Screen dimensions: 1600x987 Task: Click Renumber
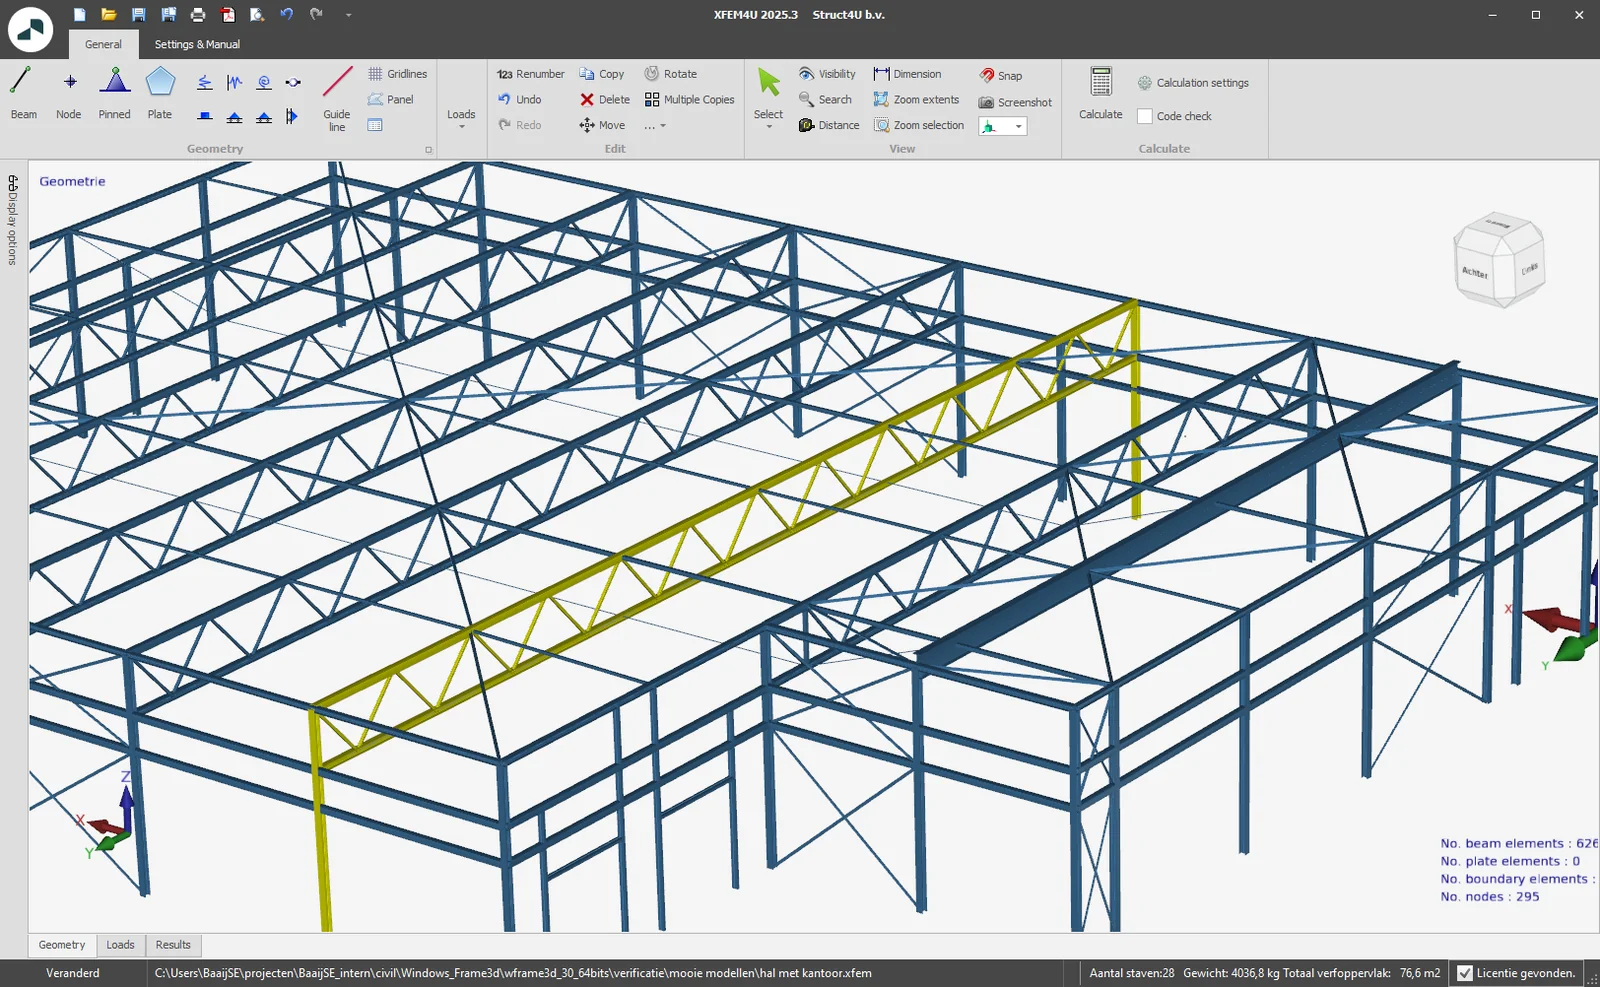pyautogui.click(x=531, y=74)
